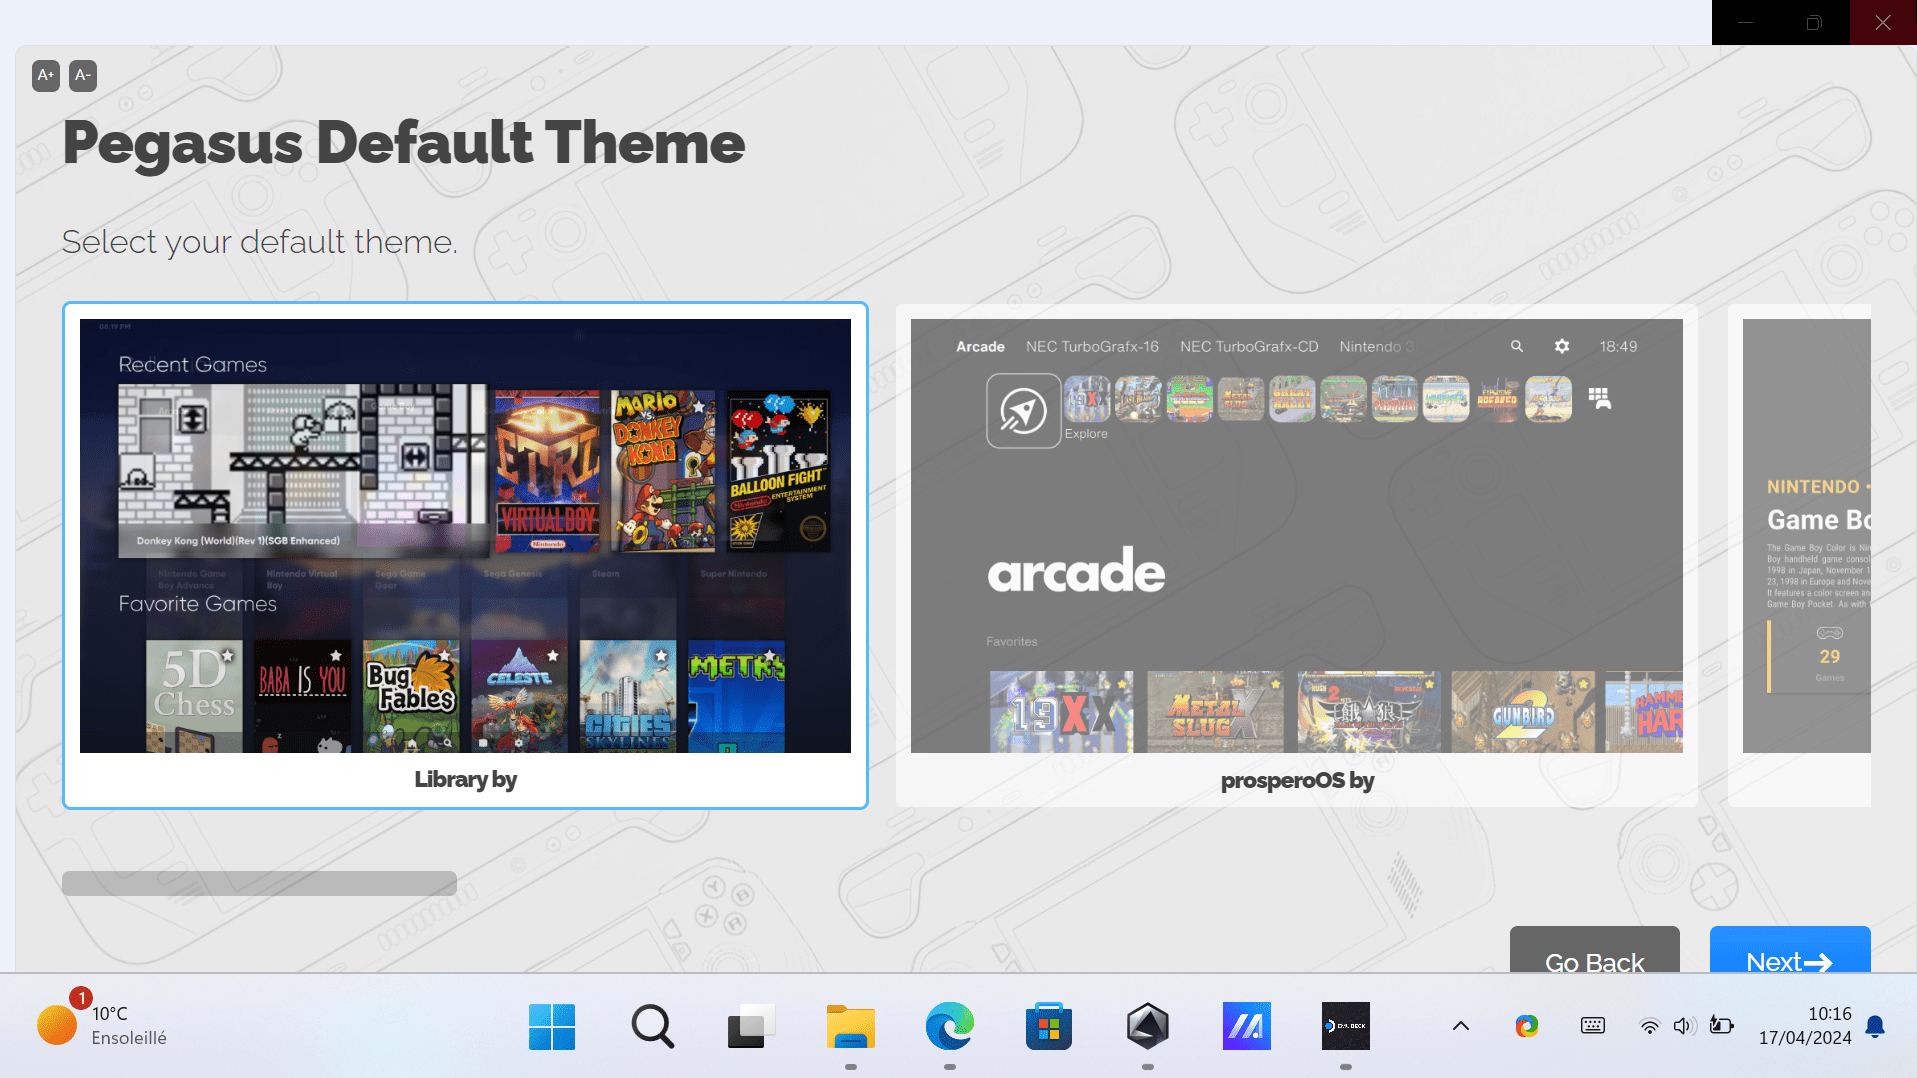The width and height of the screenshot is (1917, 1078).
Task: Open the dark hexagon app in taskbar
Action: click(1148, 1026)
